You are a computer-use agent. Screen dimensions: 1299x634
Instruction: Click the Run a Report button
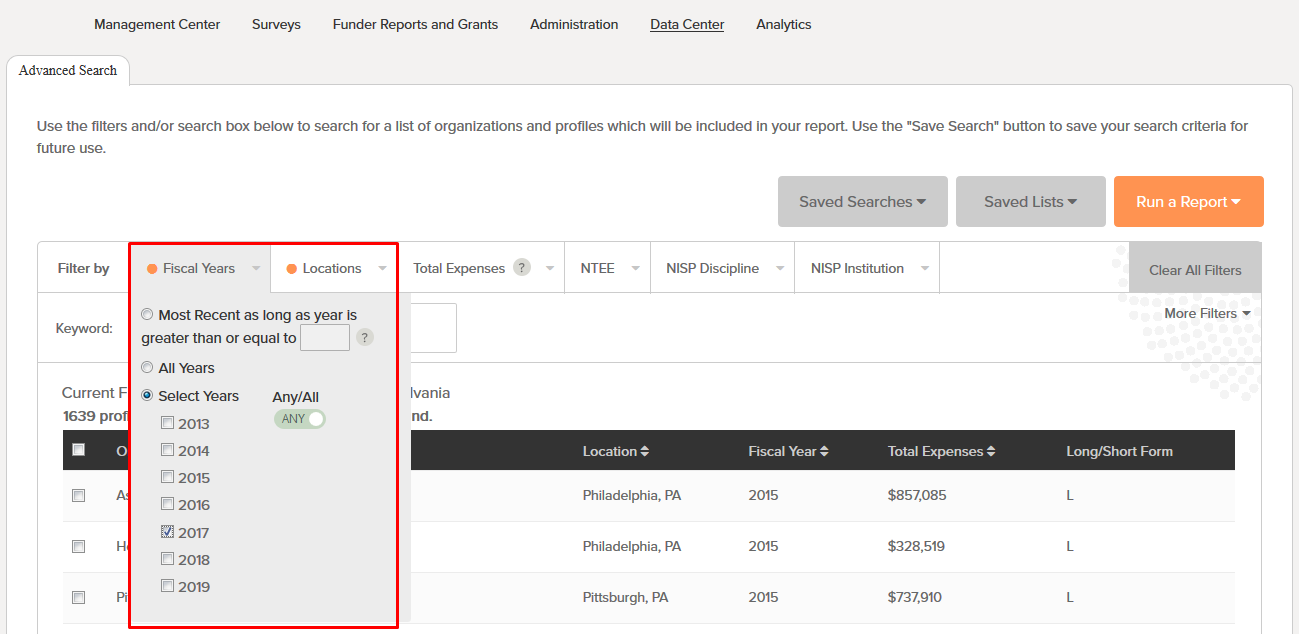[x=1188, y=202]
